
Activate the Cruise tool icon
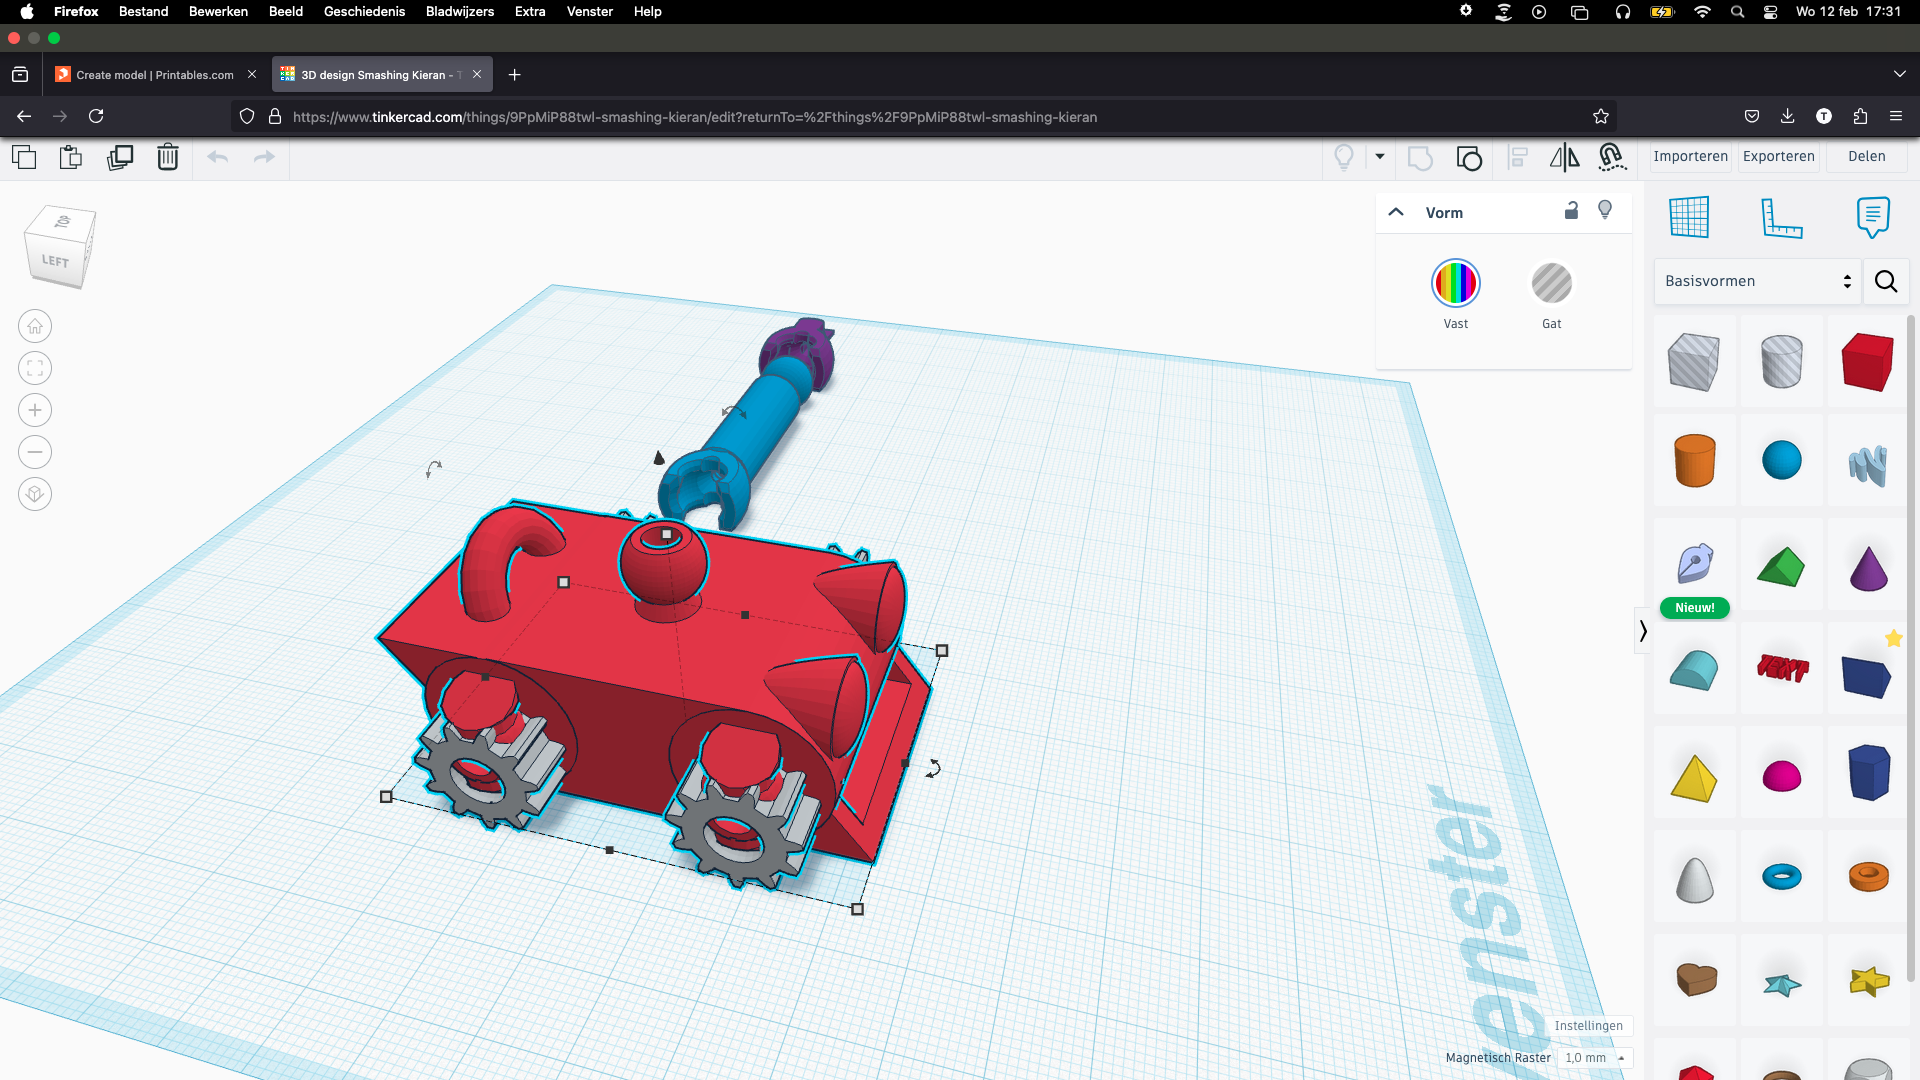[1612, 157]
